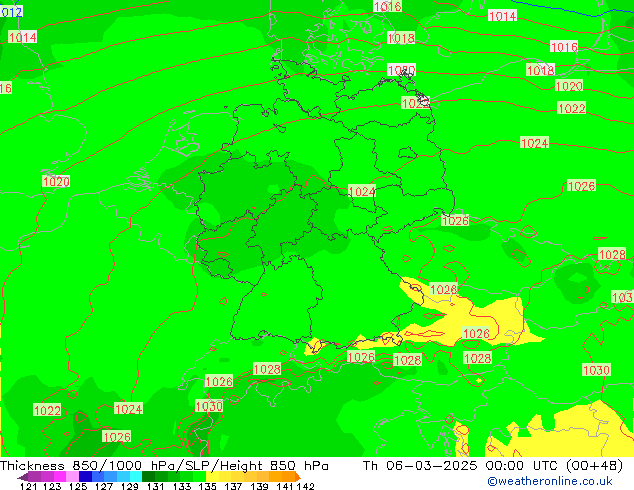Viewport: 634px width, 490px height.
Task: Select the dark blue legend swatch at 125
Action: pos(85,476)
